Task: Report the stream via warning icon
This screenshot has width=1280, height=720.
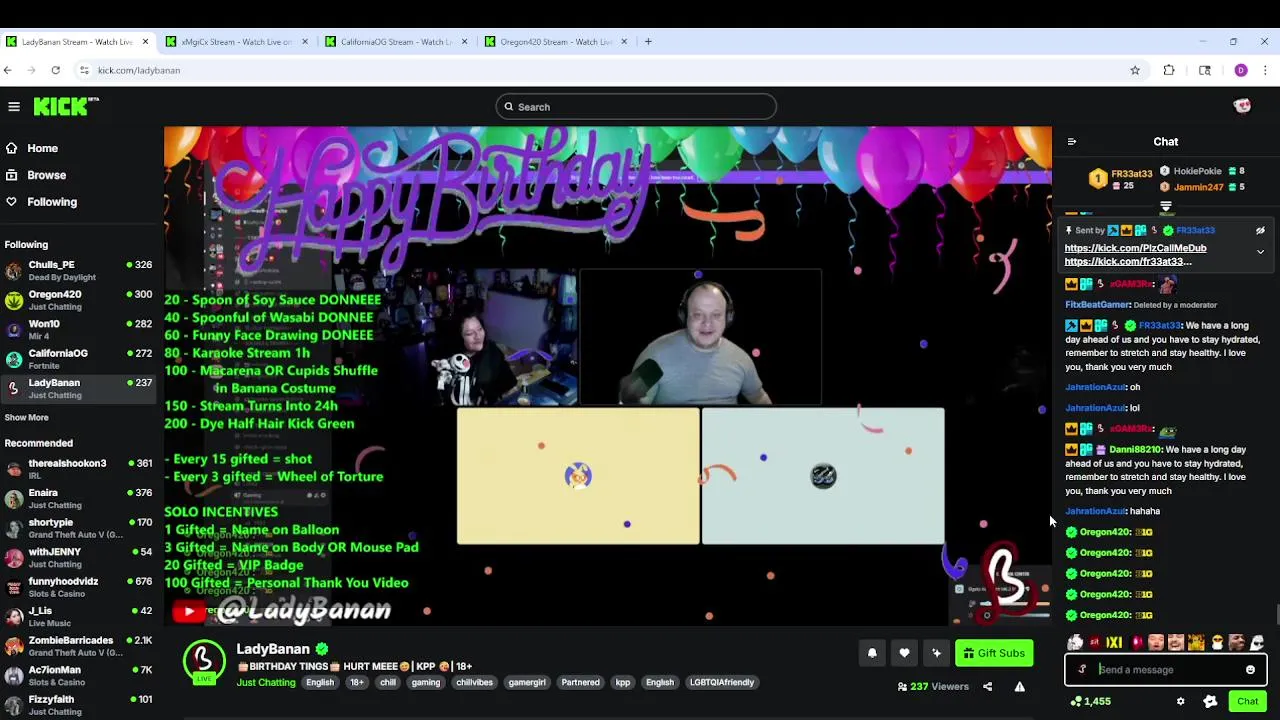Action: (x=1019, y=686)
